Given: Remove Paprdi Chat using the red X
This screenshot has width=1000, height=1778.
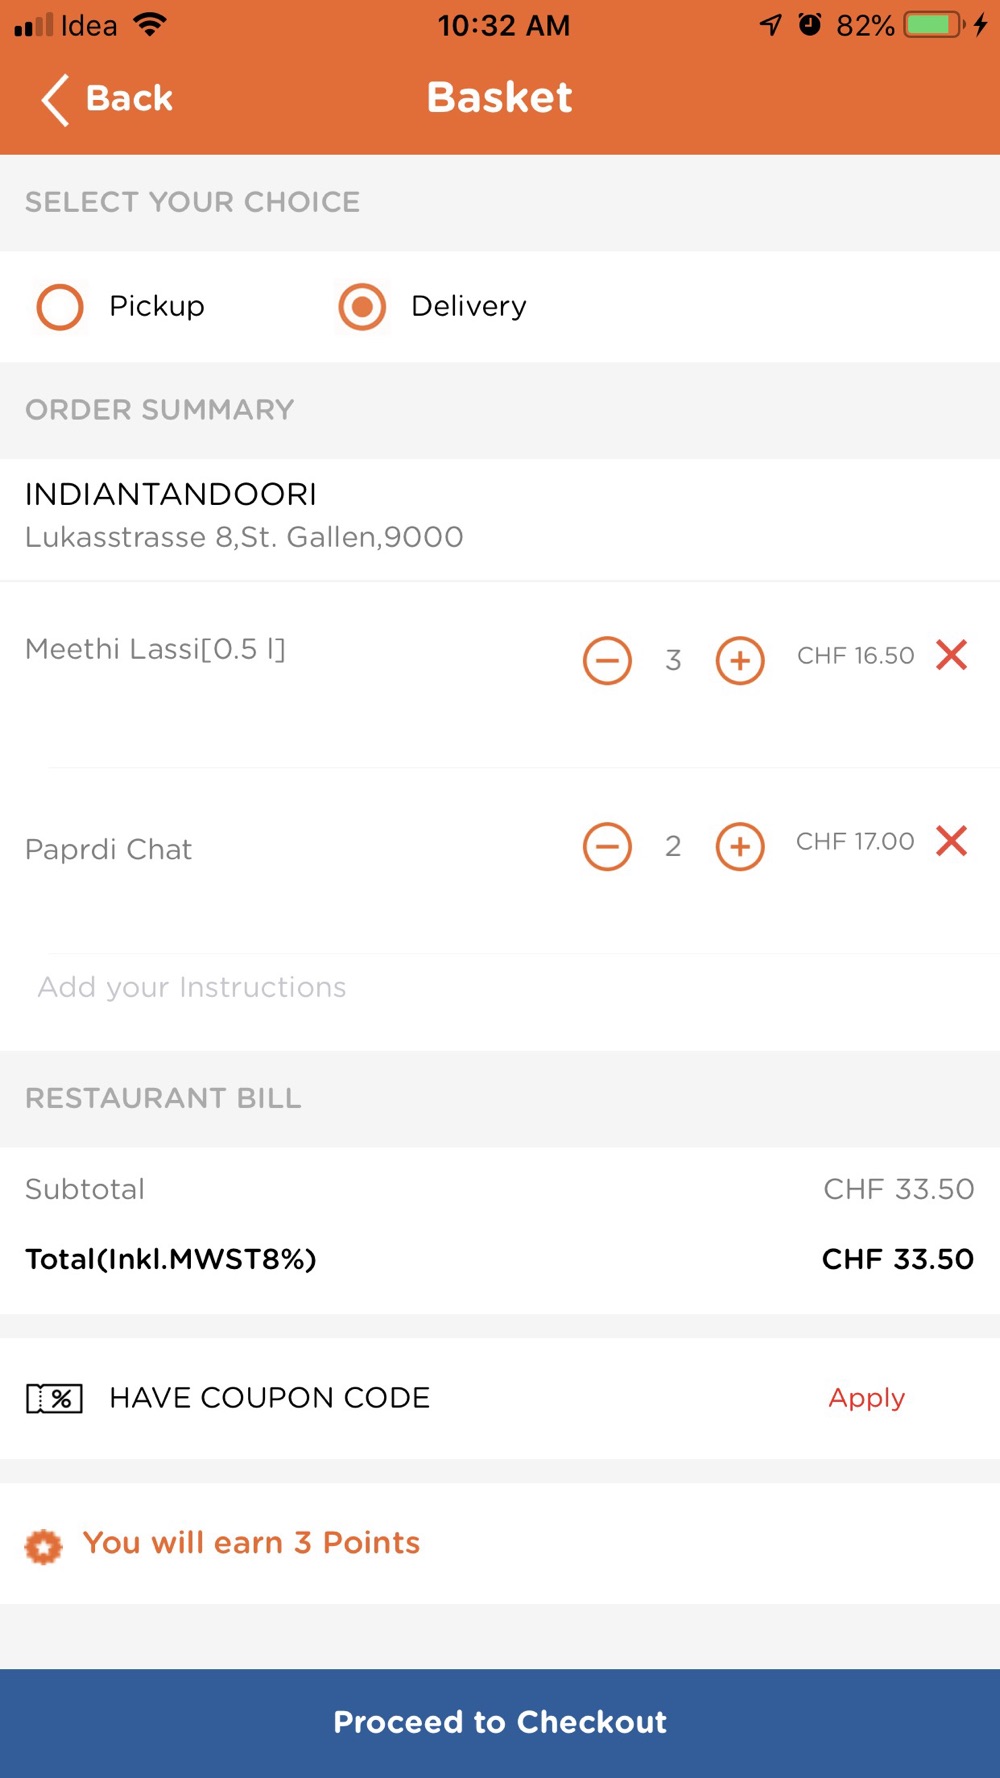Looking at the screenshot, I should tap(952, 841).
